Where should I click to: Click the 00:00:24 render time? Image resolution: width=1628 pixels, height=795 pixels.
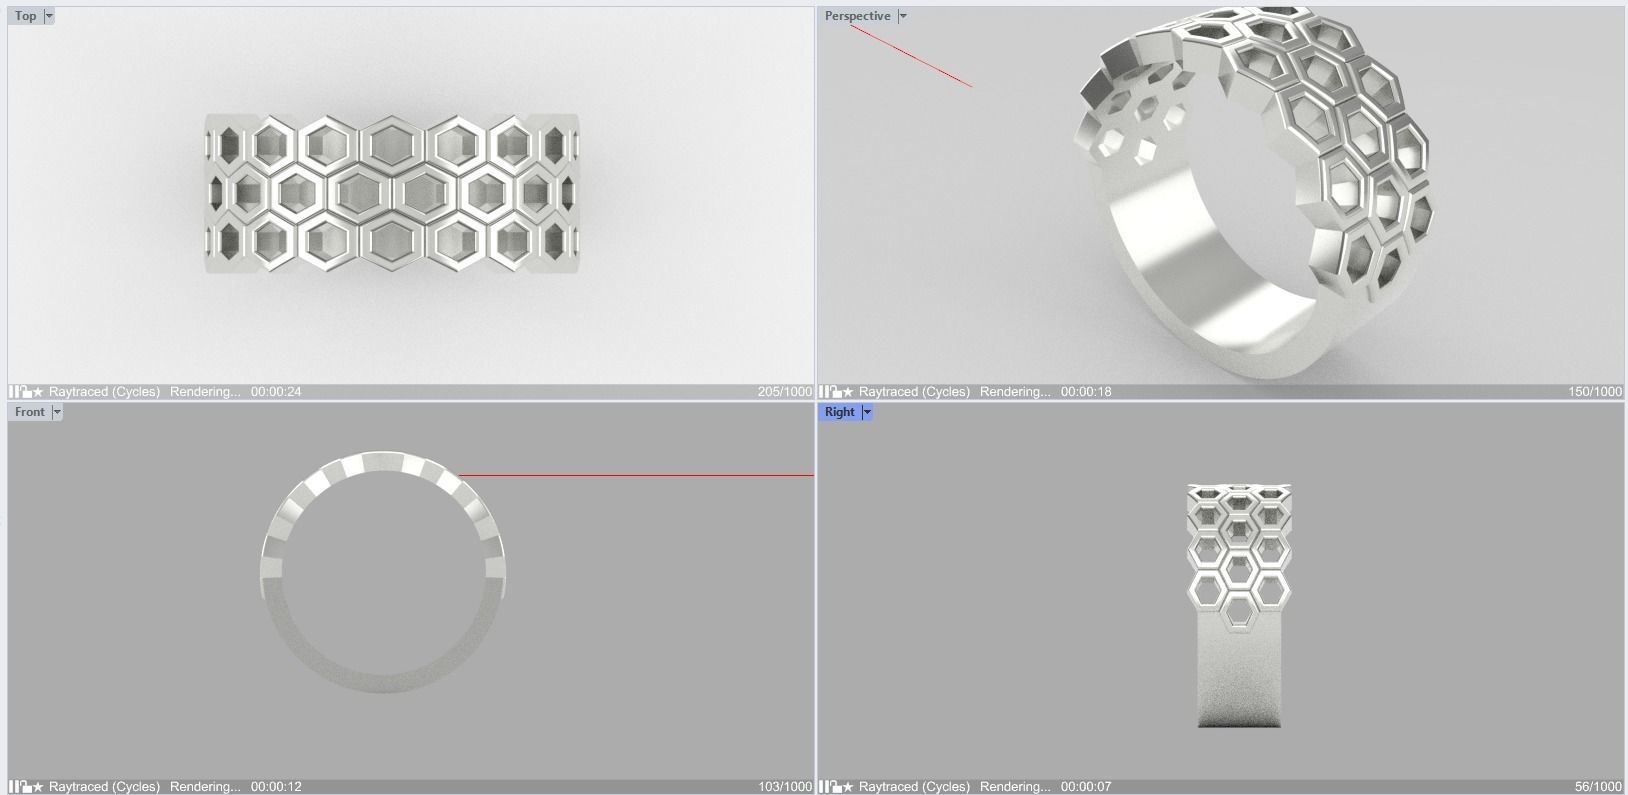pos(276,392)
